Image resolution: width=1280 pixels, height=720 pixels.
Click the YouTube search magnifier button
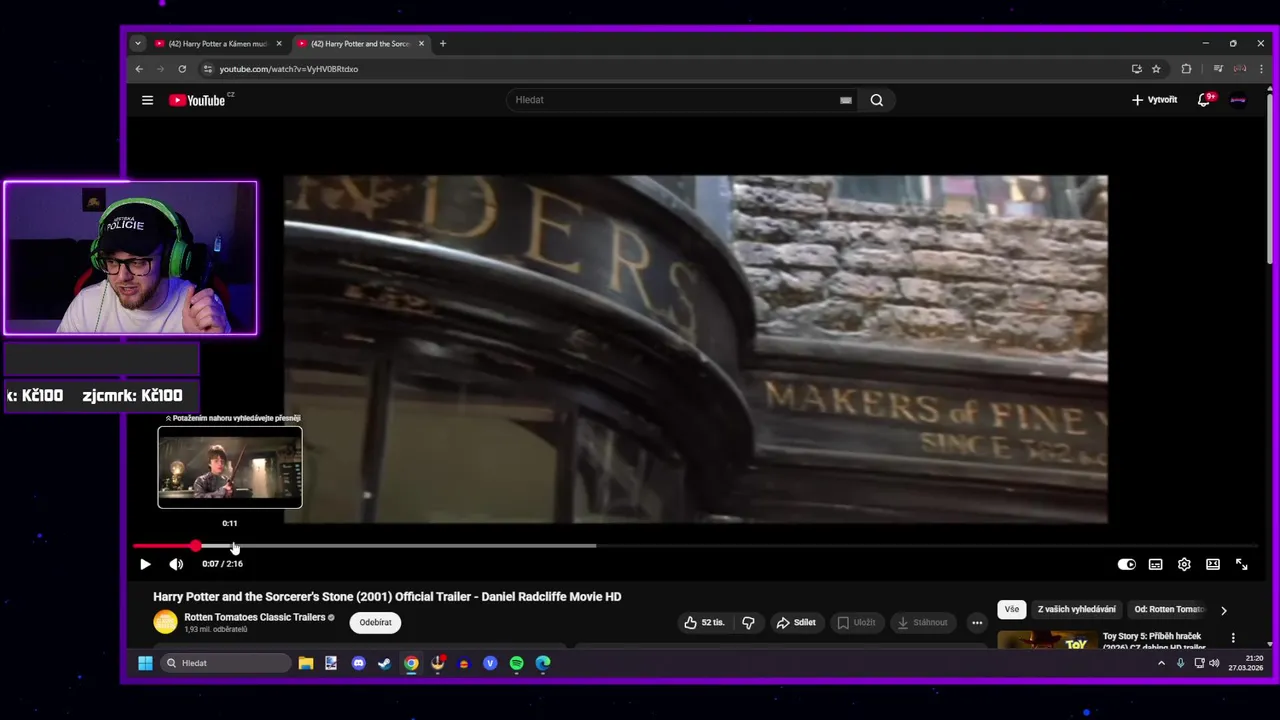click(877, 100)
